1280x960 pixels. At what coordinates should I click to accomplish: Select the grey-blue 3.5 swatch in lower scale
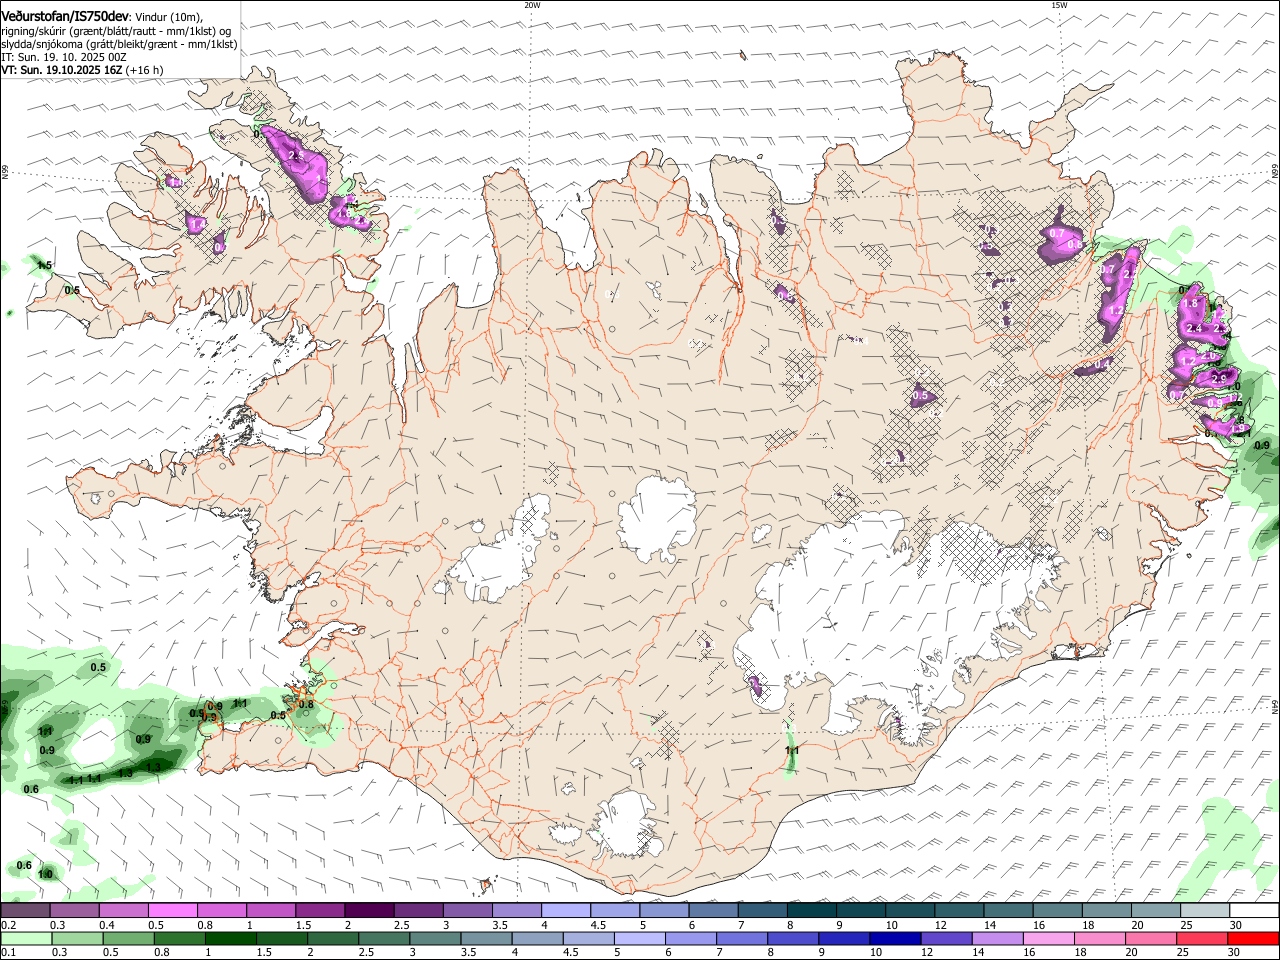[x=487, y=938]
